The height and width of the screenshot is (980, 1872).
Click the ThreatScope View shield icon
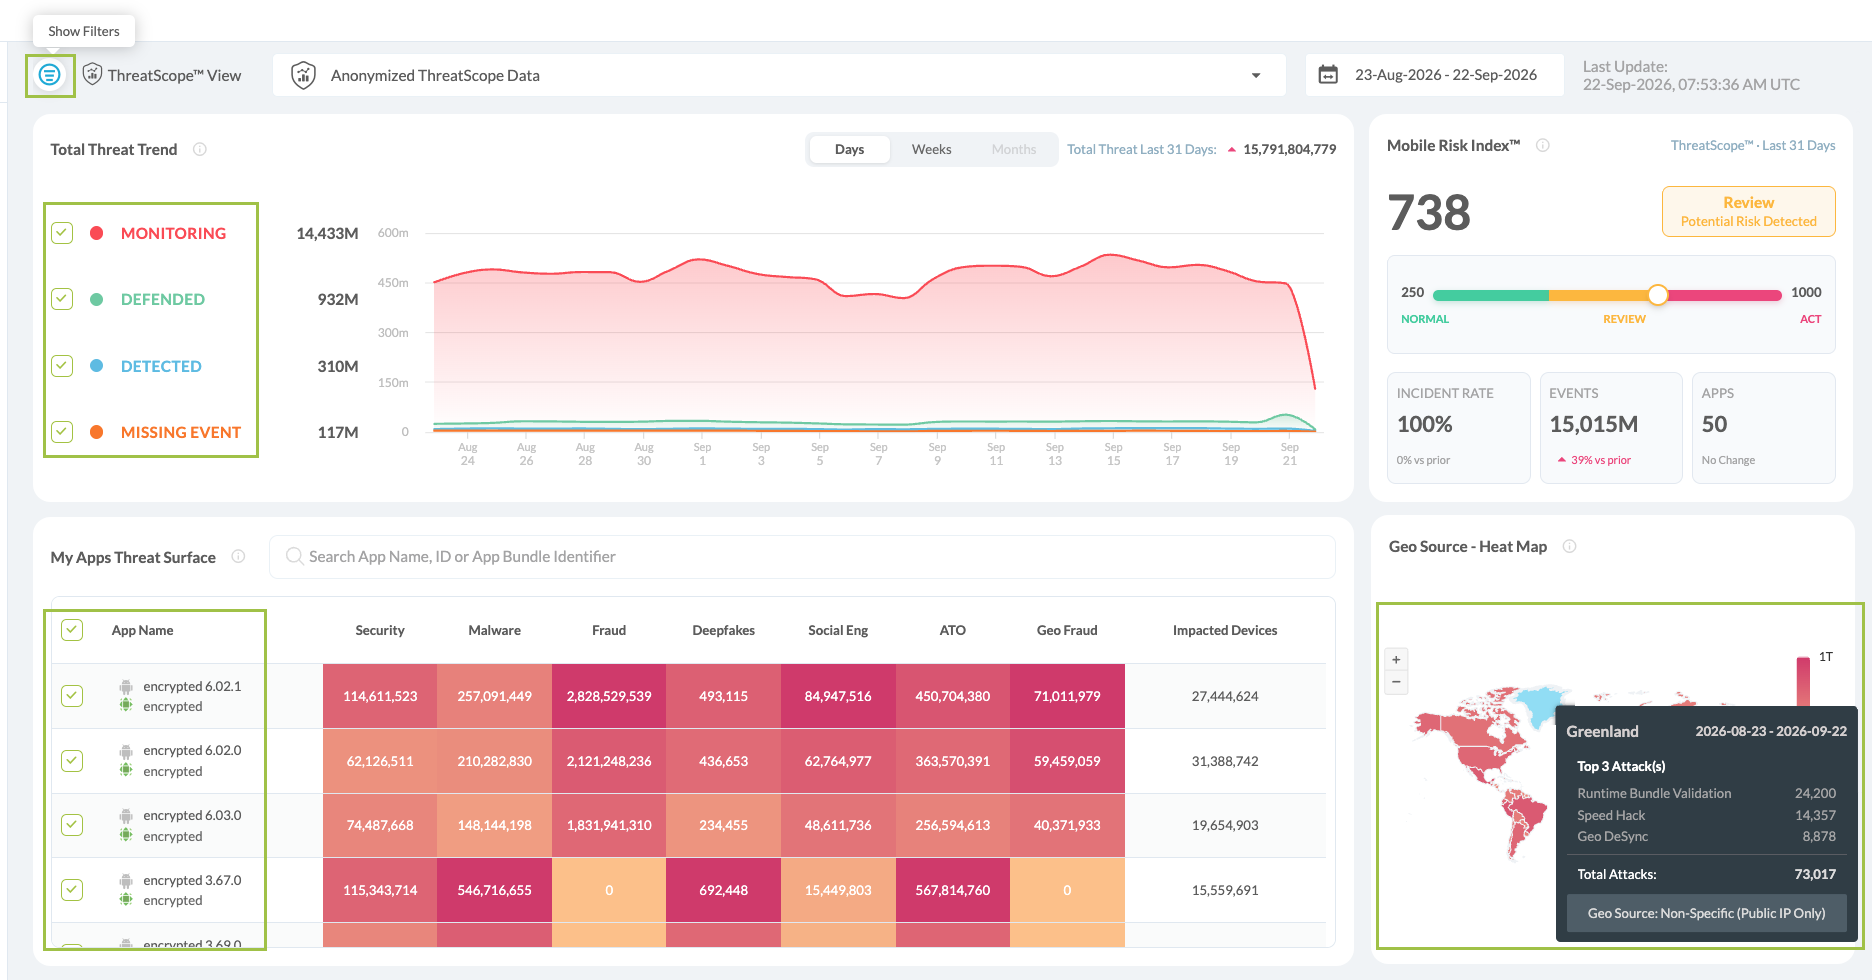(92, 74)
